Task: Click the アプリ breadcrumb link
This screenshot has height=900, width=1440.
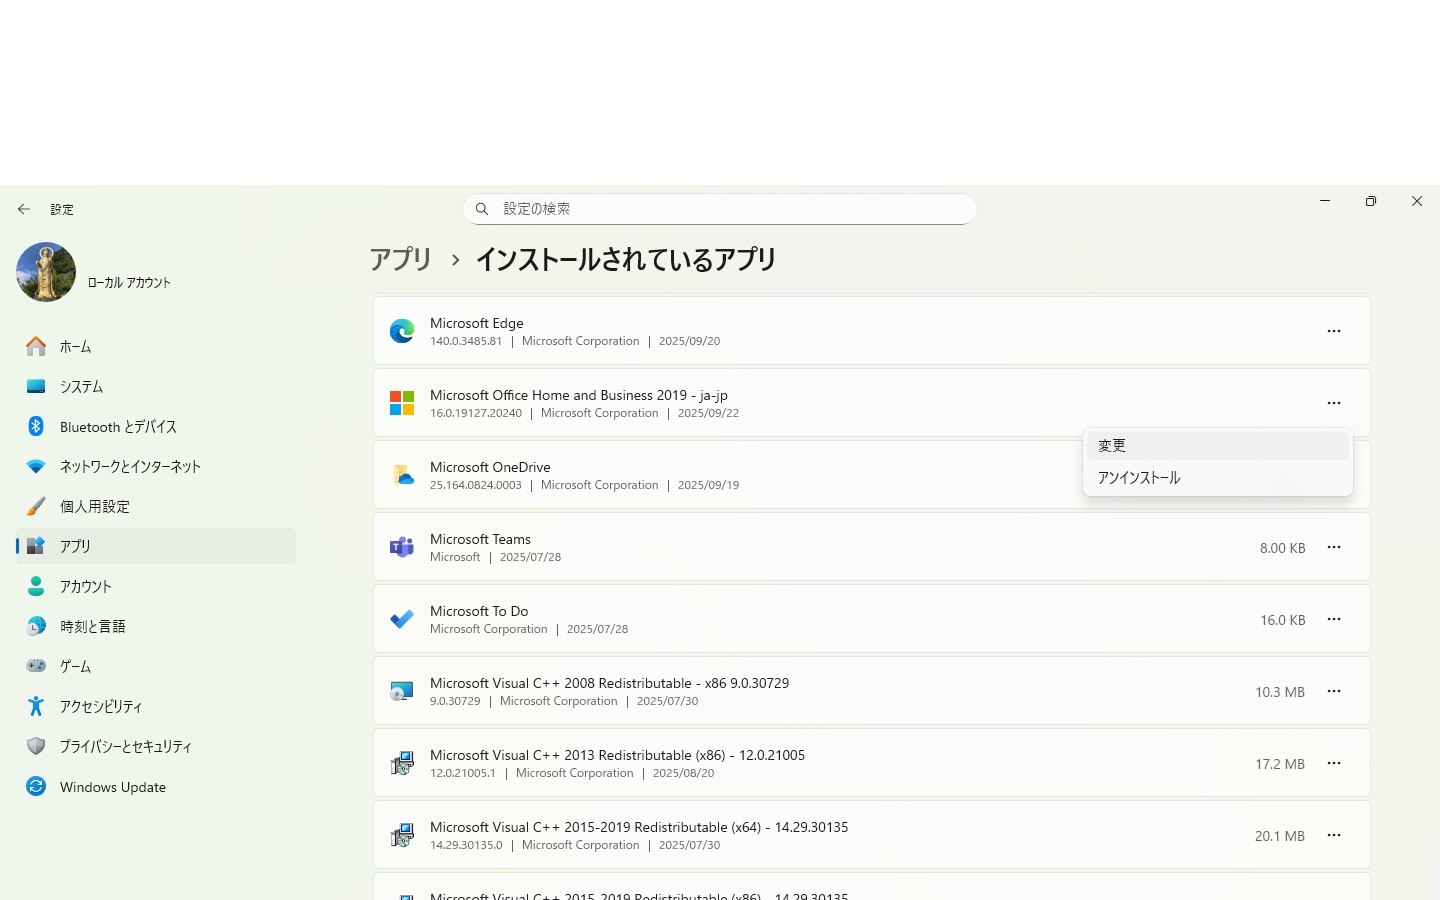Action: (x=401, y=260)
